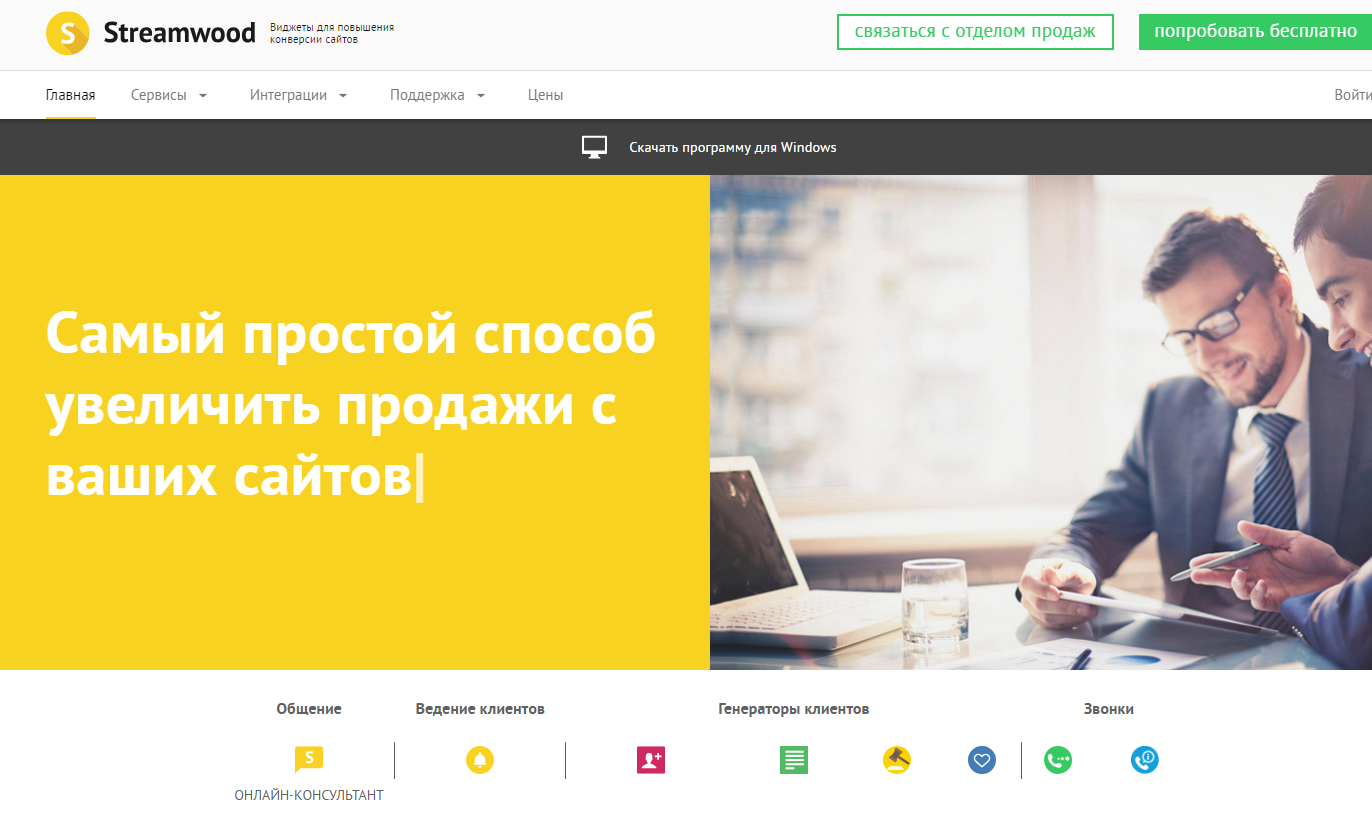Image resolution: width=1372 pixels, height=818 pixels.
Task: Click попробовать бесплатно button
Action: click(x=1255, y=32)
